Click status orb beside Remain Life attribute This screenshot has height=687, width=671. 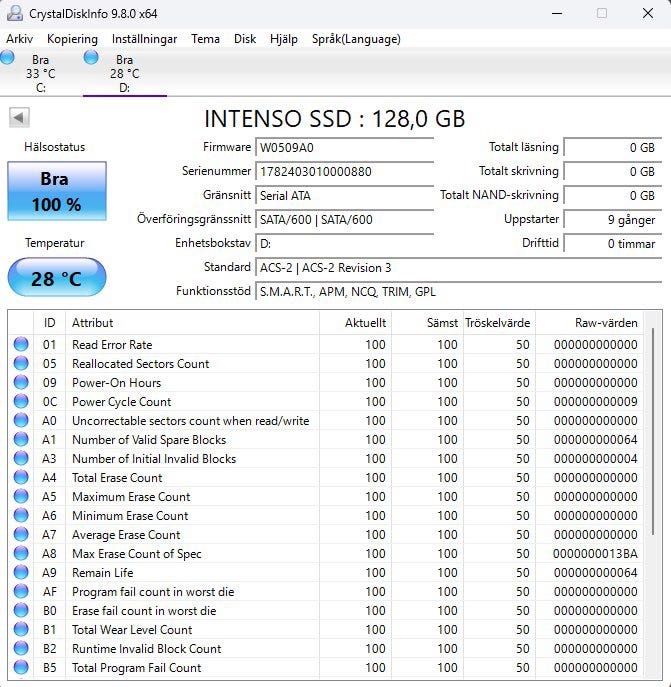coord(21,573)
